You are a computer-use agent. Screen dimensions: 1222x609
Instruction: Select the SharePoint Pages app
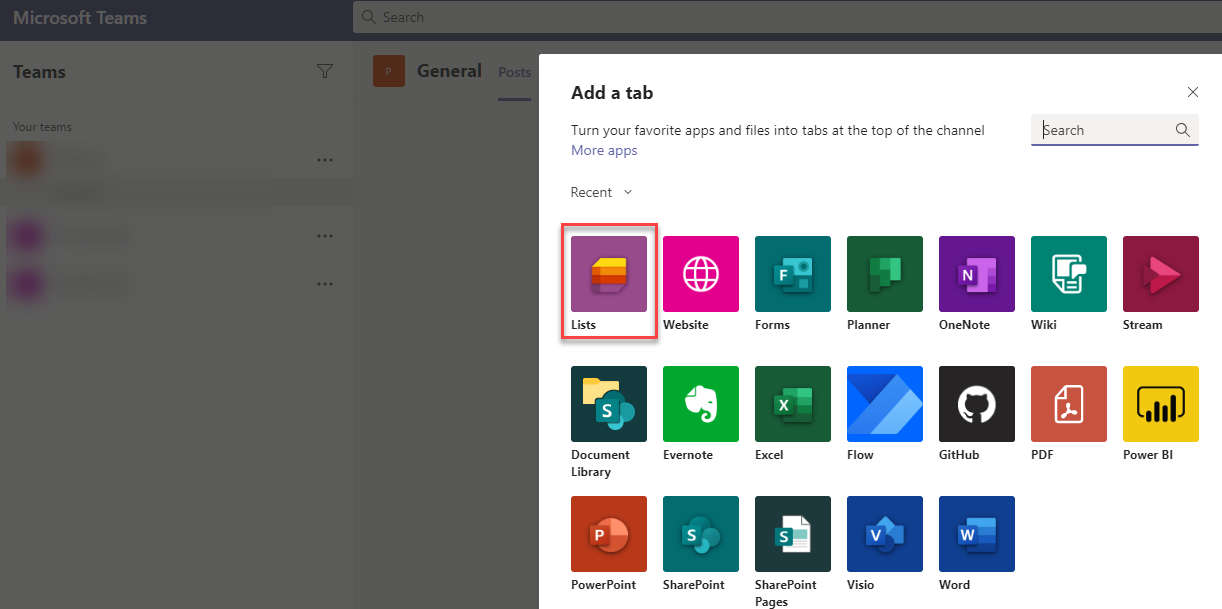coord(792,533)
